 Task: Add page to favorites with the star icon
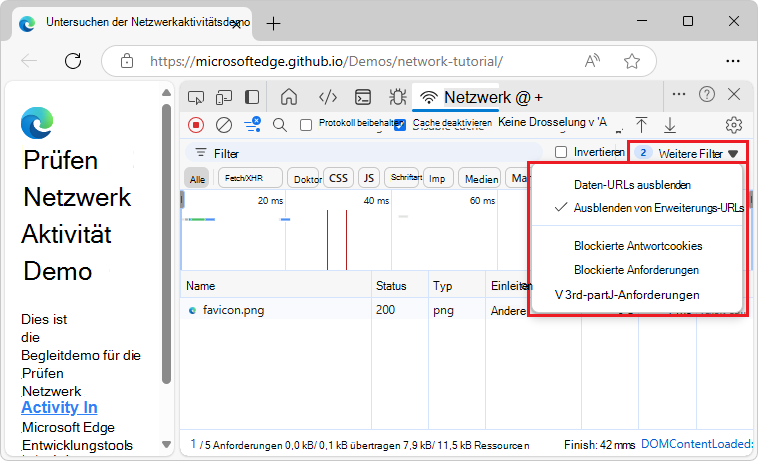(x=632, y=61)
